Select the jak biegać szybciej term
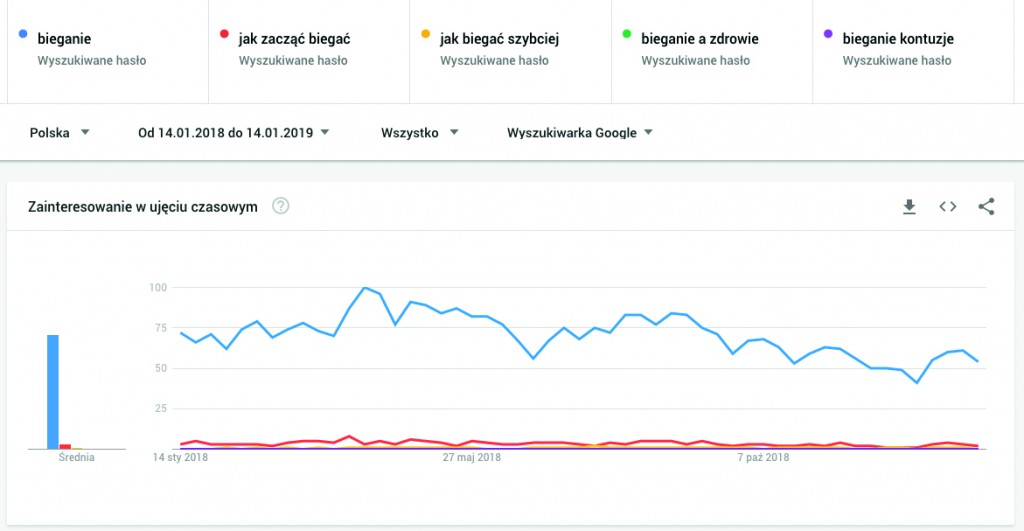The width and height of the screenshot is (1024, 531). coord(499,40)
